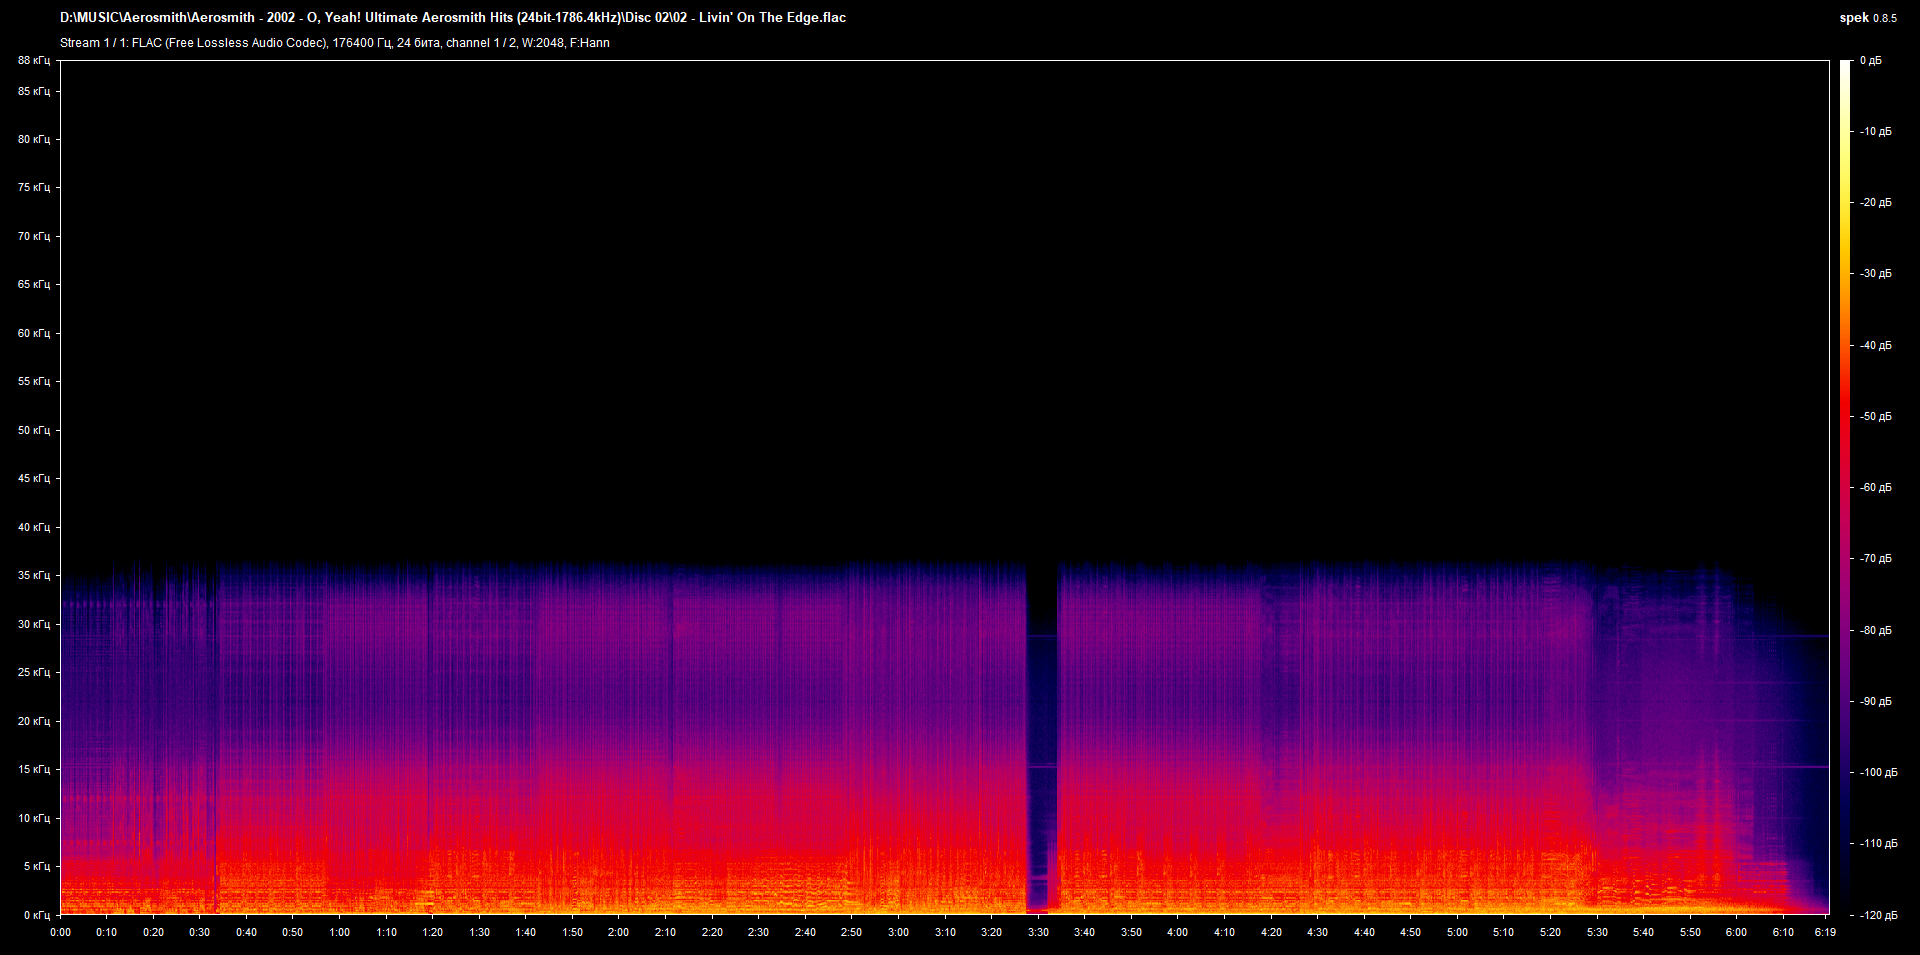
Task: Click the 4:20 time marker
Action: (1271, 932)
